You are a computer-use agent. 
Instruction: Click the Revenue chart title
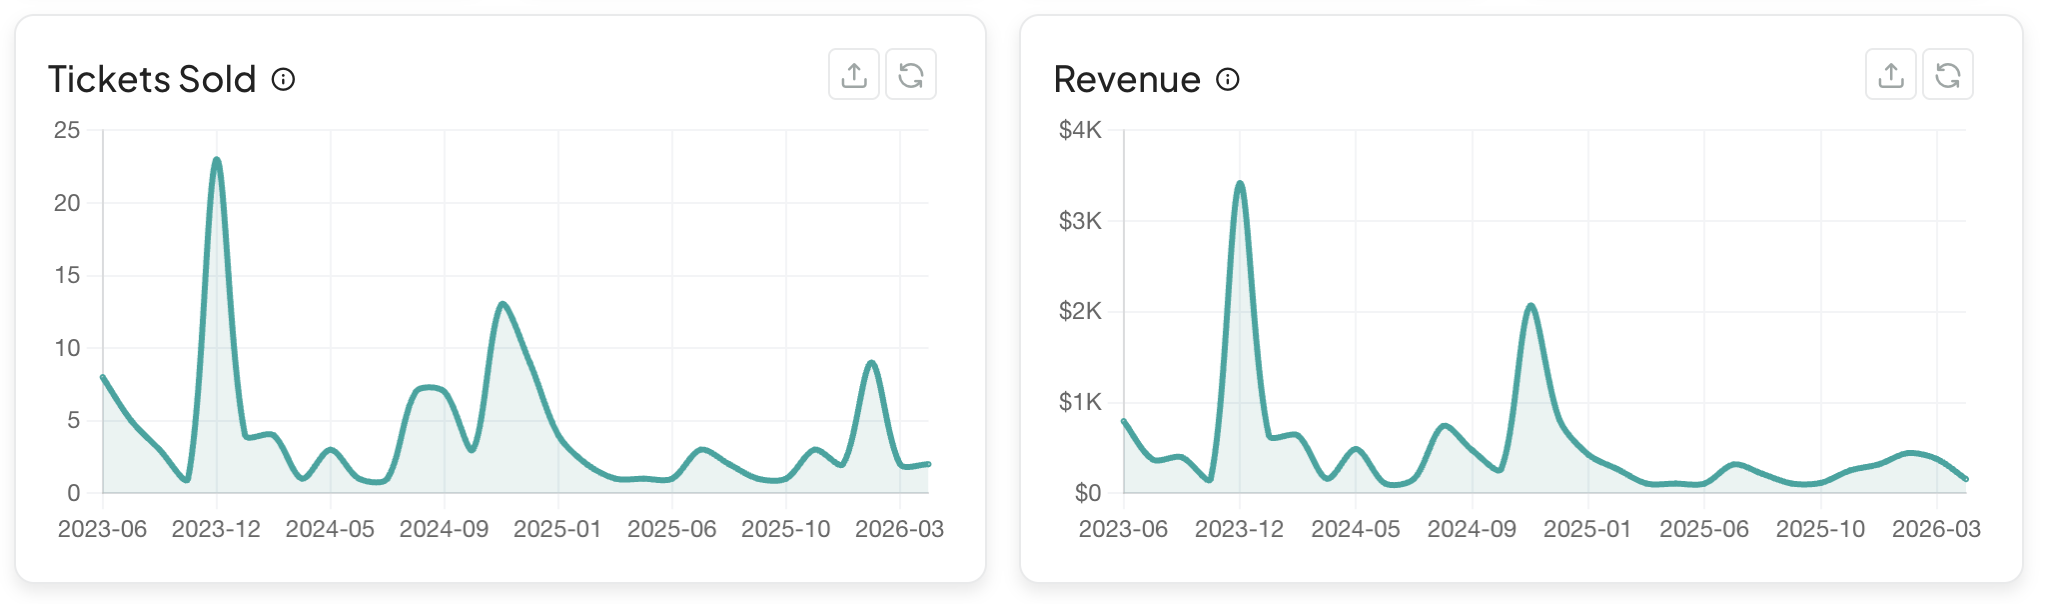(1127, 79)
